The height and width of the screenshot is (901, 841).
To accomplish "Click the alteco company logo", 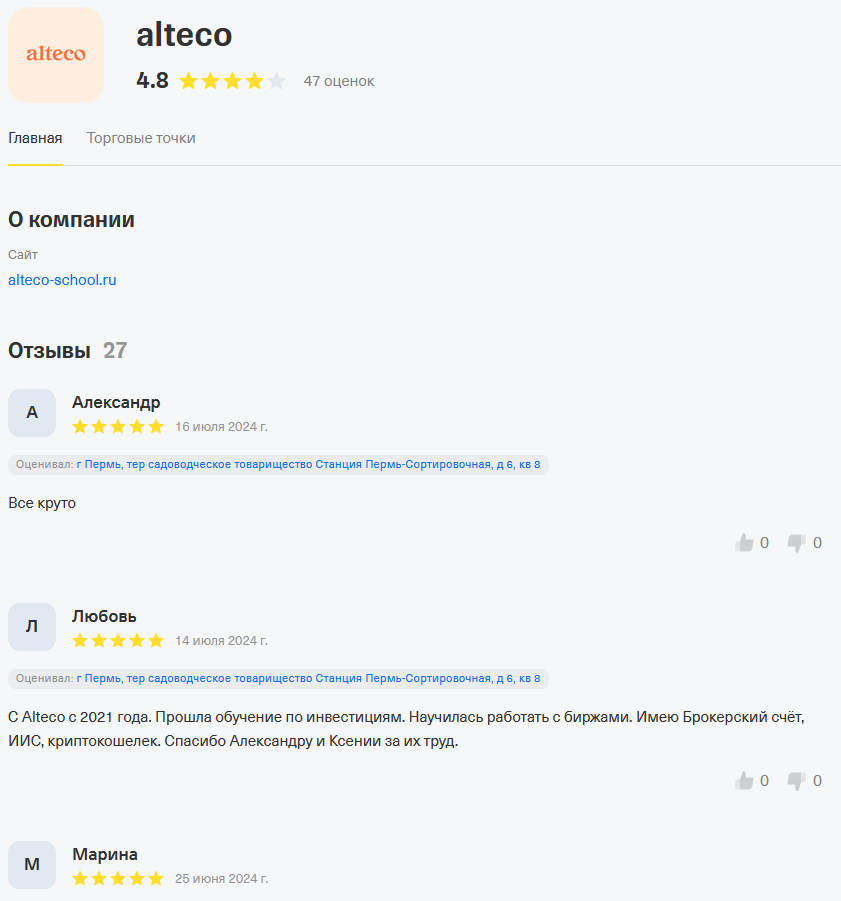I will click(x=55, y=54).
